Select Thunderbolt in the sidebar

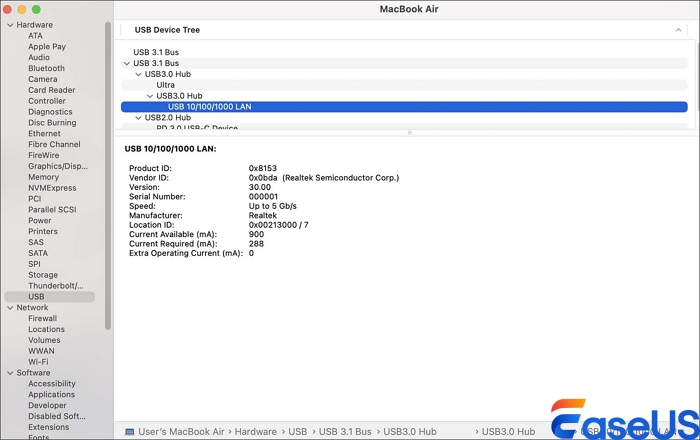(x=56, y=286)
